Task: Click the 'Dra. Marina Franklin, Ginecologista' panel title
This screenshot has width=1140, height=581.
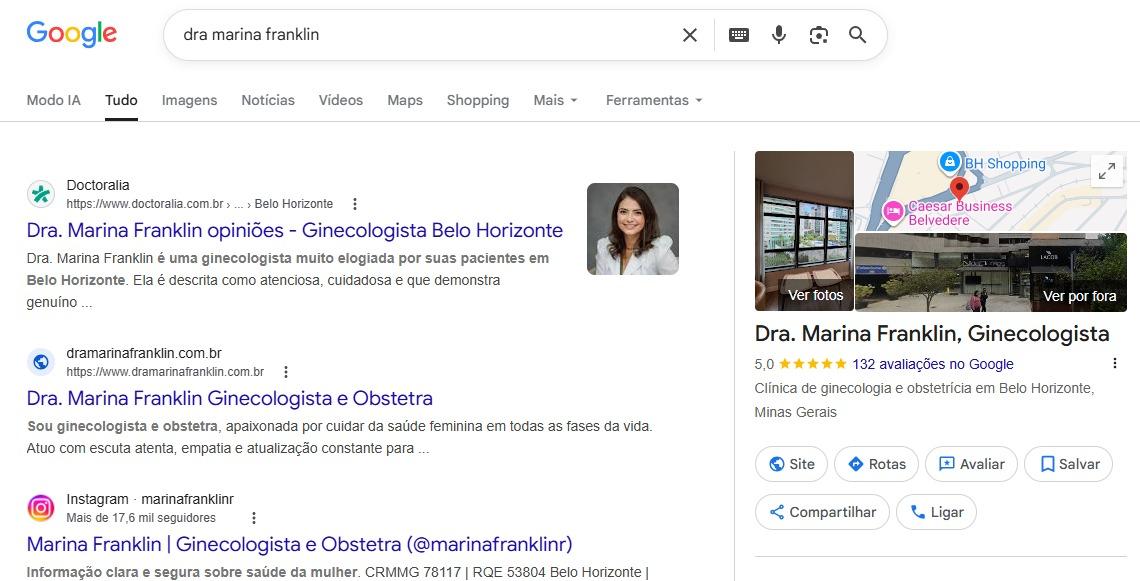Action: 932,334
